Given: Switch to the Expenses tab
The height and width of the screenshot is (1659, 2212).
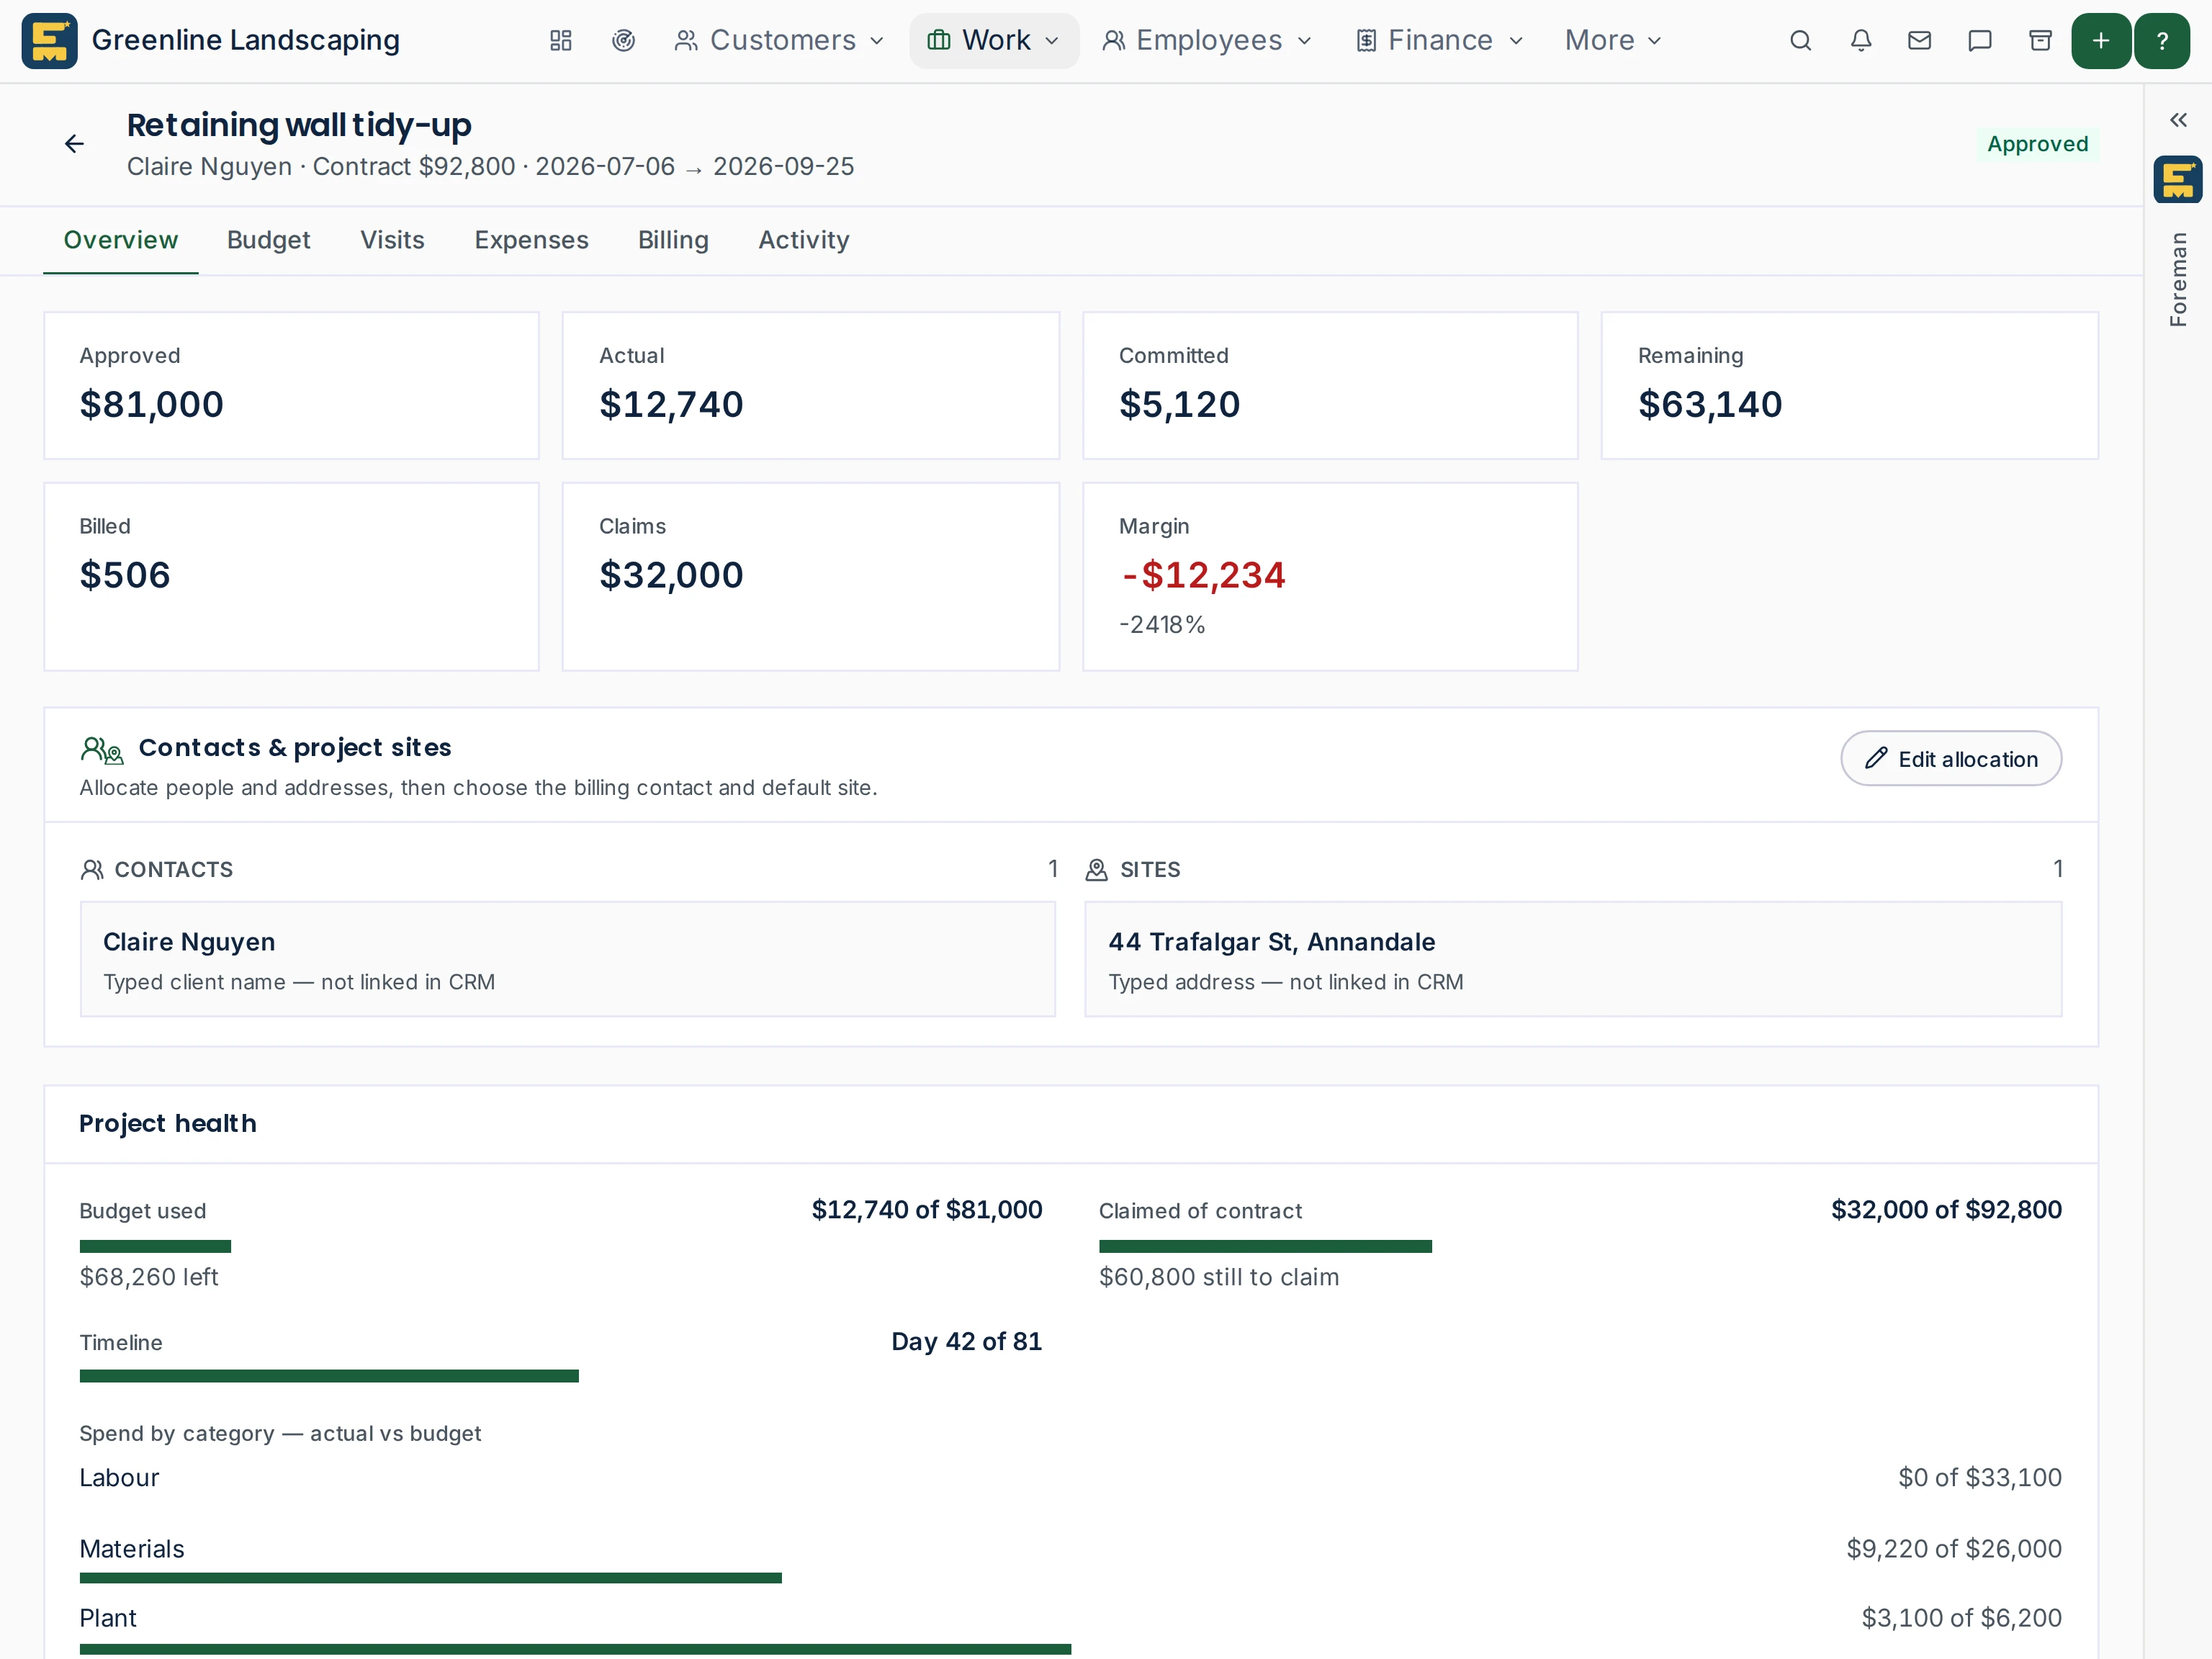Looking at the screenshot, I should [x=531, y=240].
